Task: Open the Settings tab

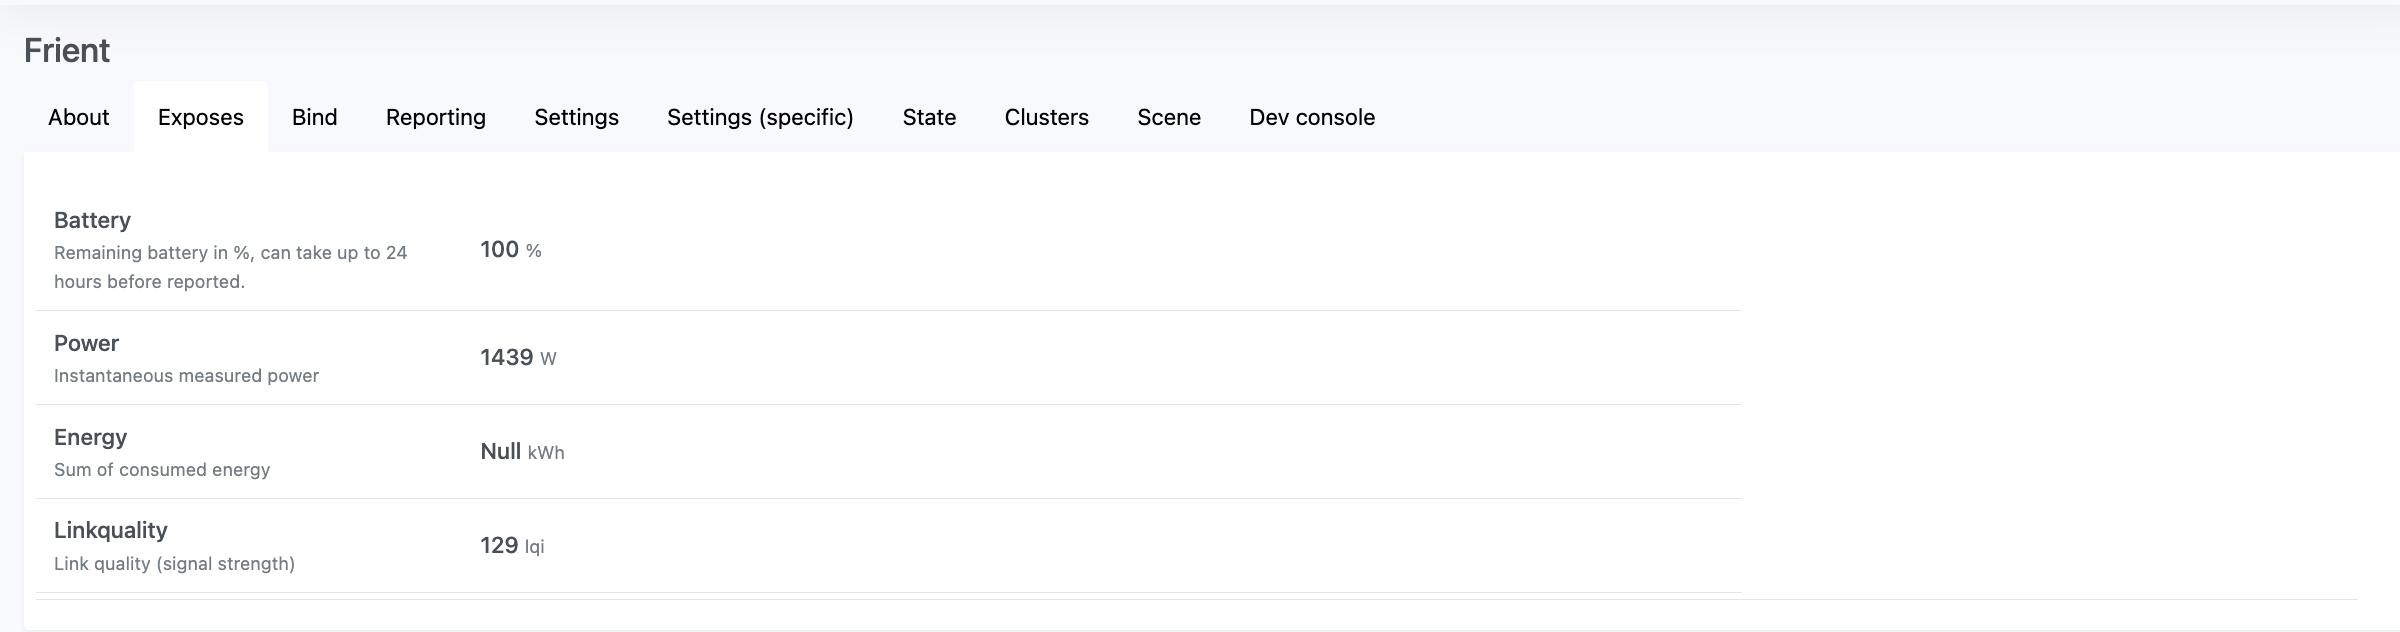Action: (576, 117)
